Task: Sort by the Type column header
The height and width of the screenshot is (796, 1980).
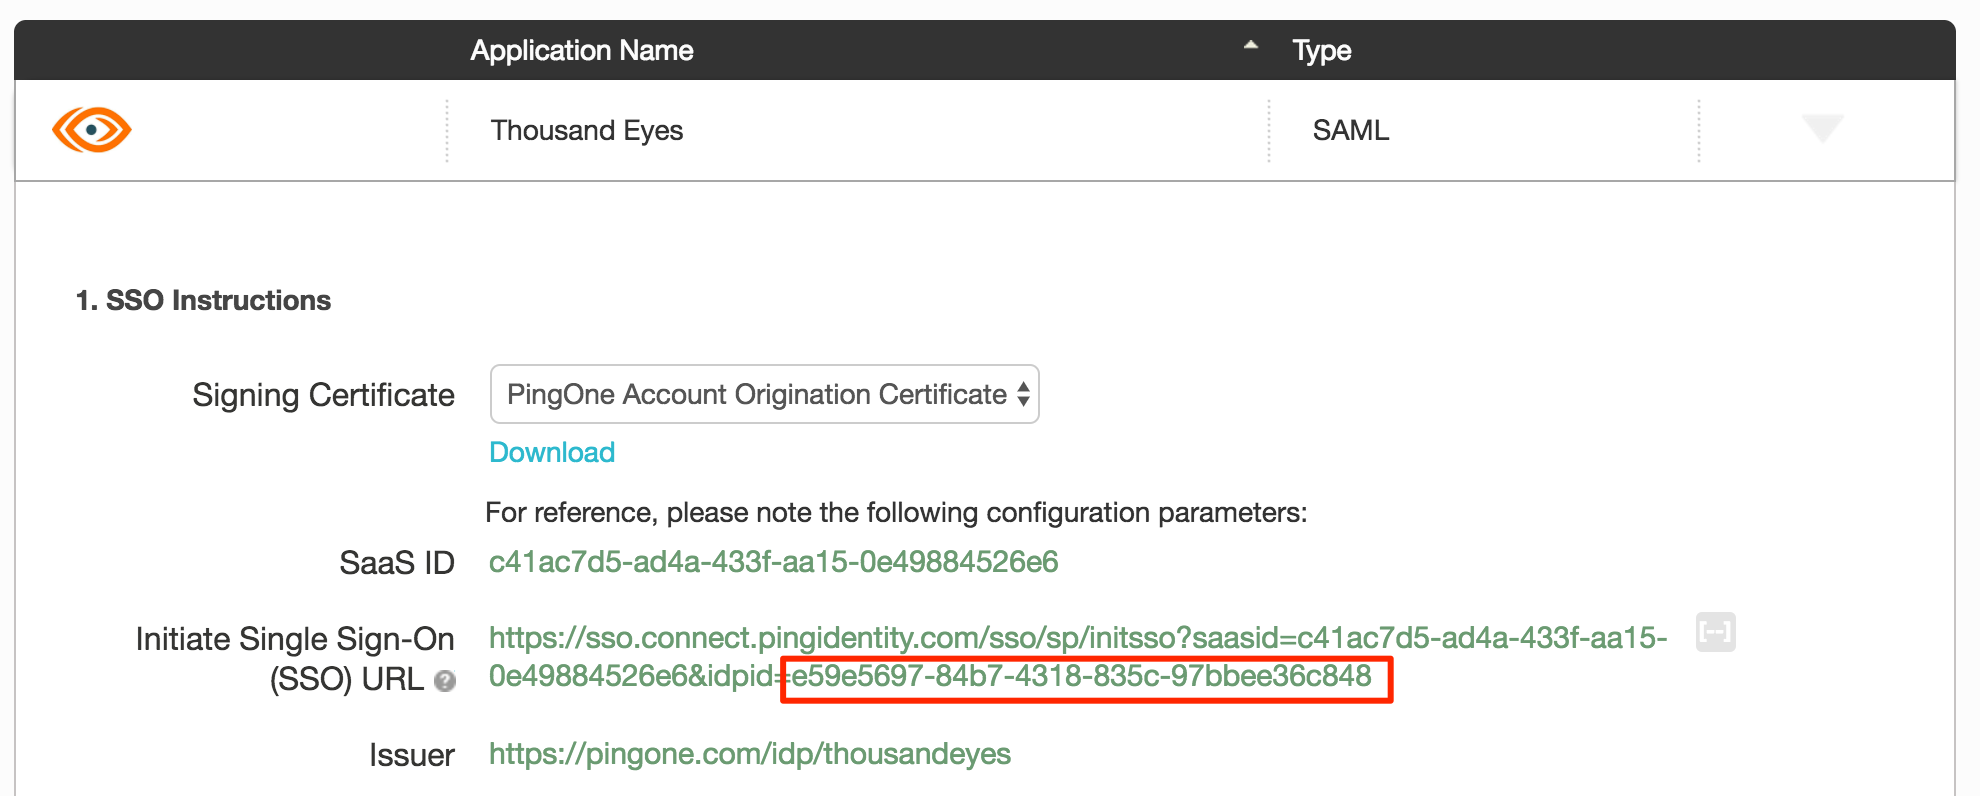Action: tap(1321, 50)
